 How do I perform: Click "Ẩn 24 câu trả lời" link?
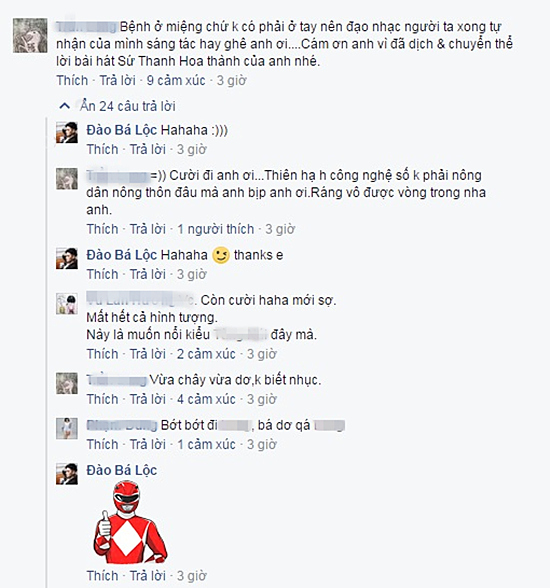point(127,106)
